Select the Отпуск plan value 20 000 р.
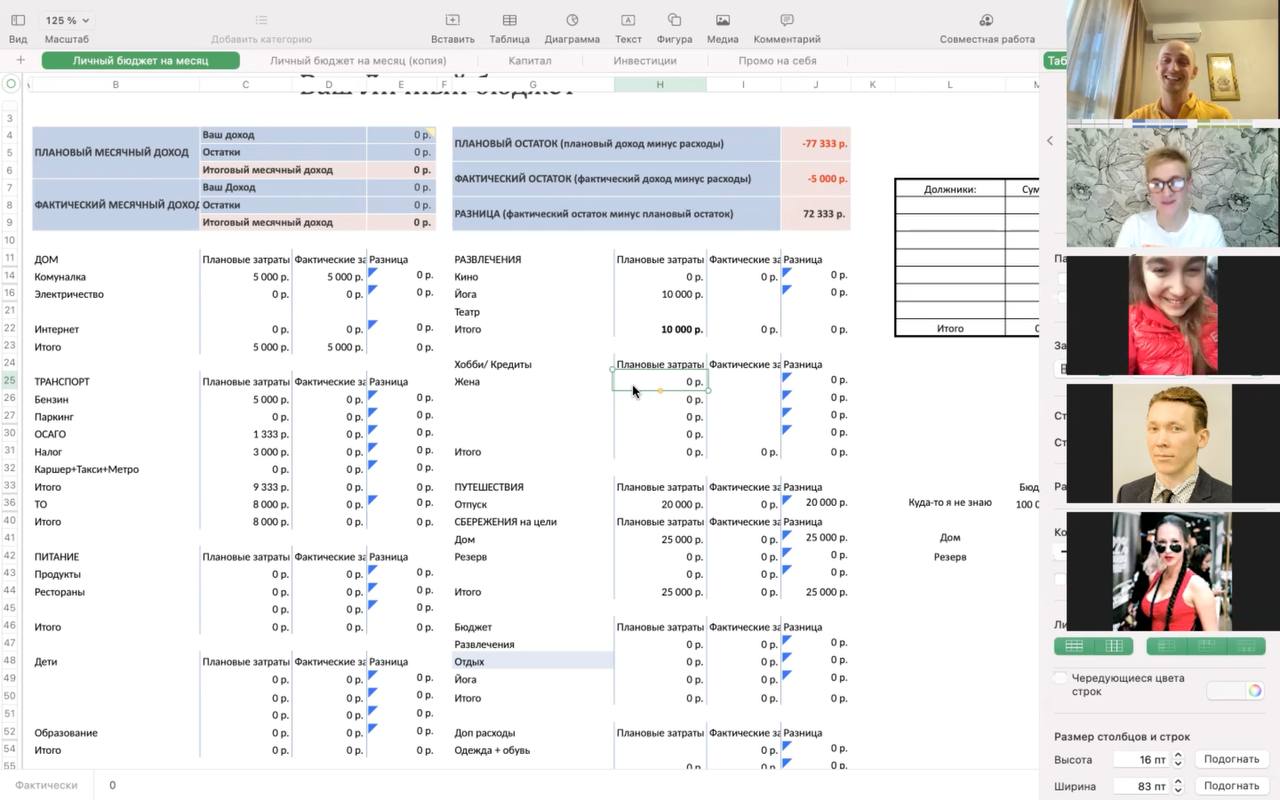Screen dimensions: 1280x800 pos(660,504)
